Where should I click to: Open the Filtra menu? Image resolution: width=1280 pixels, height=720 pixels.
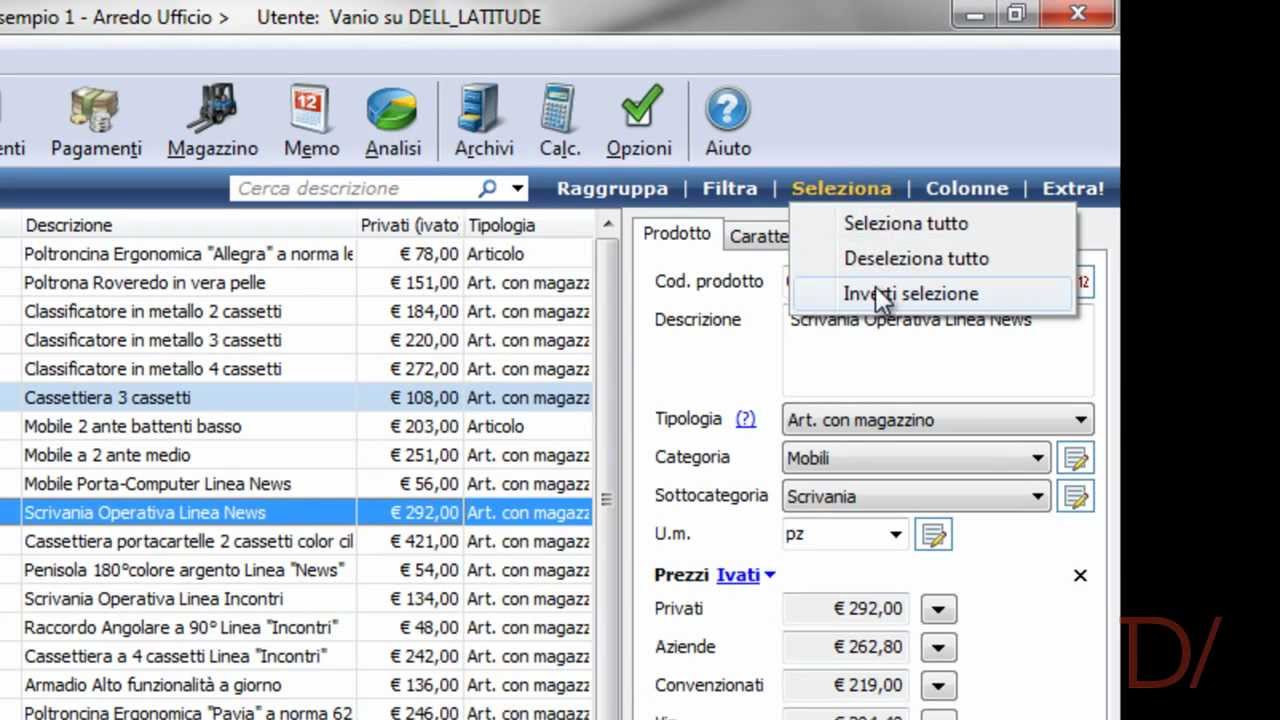pos(730,188)
